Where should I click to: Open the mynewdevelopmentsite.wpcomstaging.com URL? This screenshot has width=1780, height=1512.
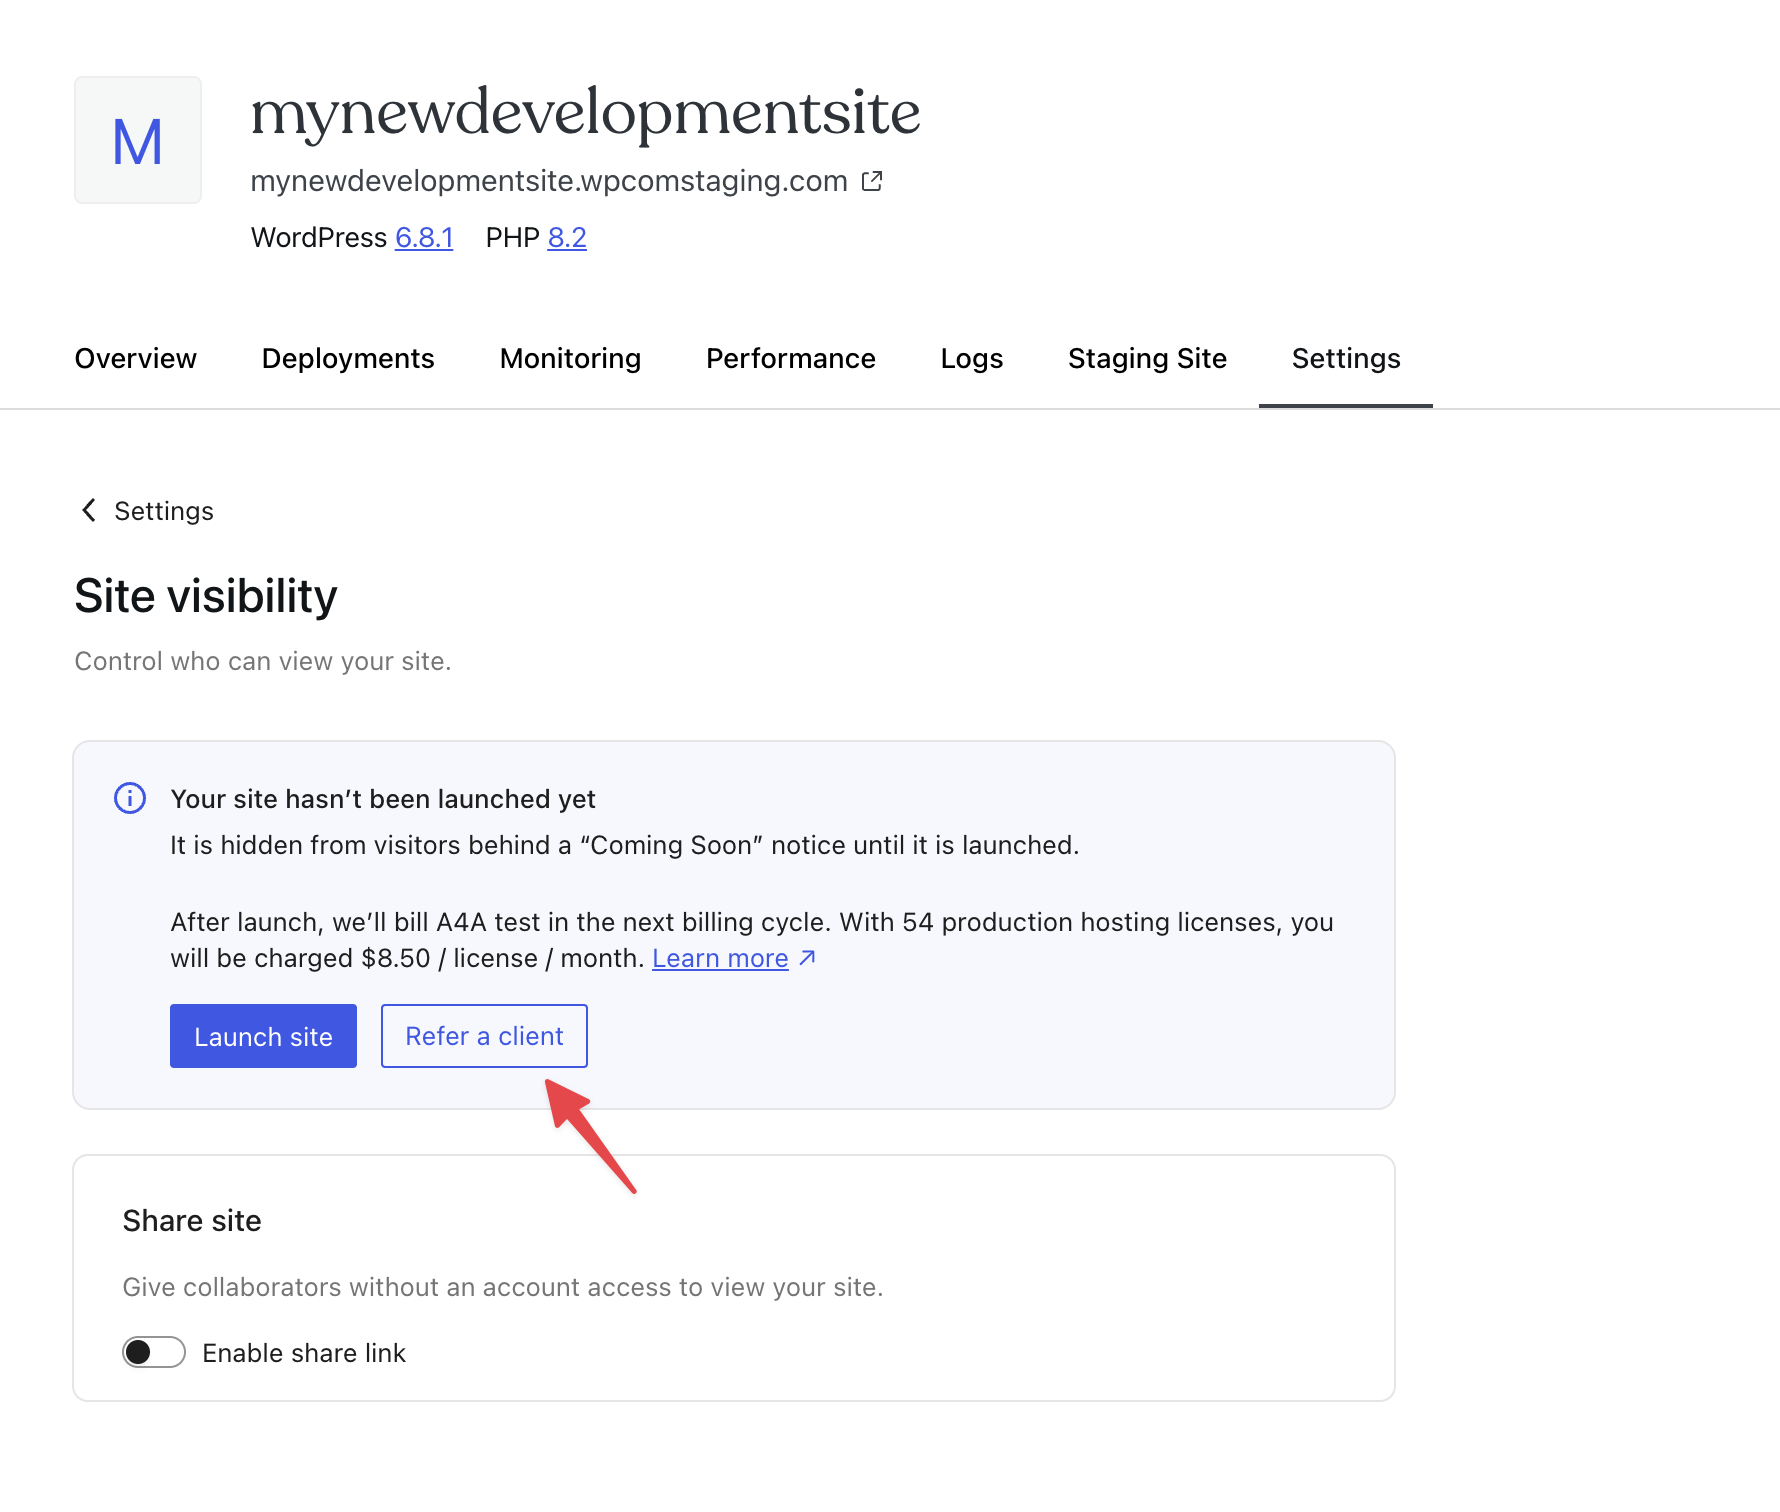coord(549,181)
